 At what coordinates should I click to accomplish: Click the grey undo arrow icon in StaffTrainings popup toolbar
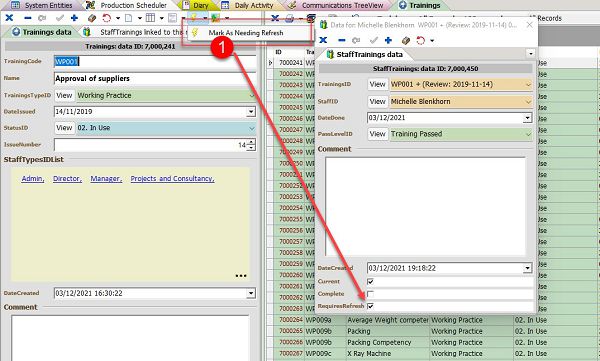pyautogui.click(x=356, y=40)
